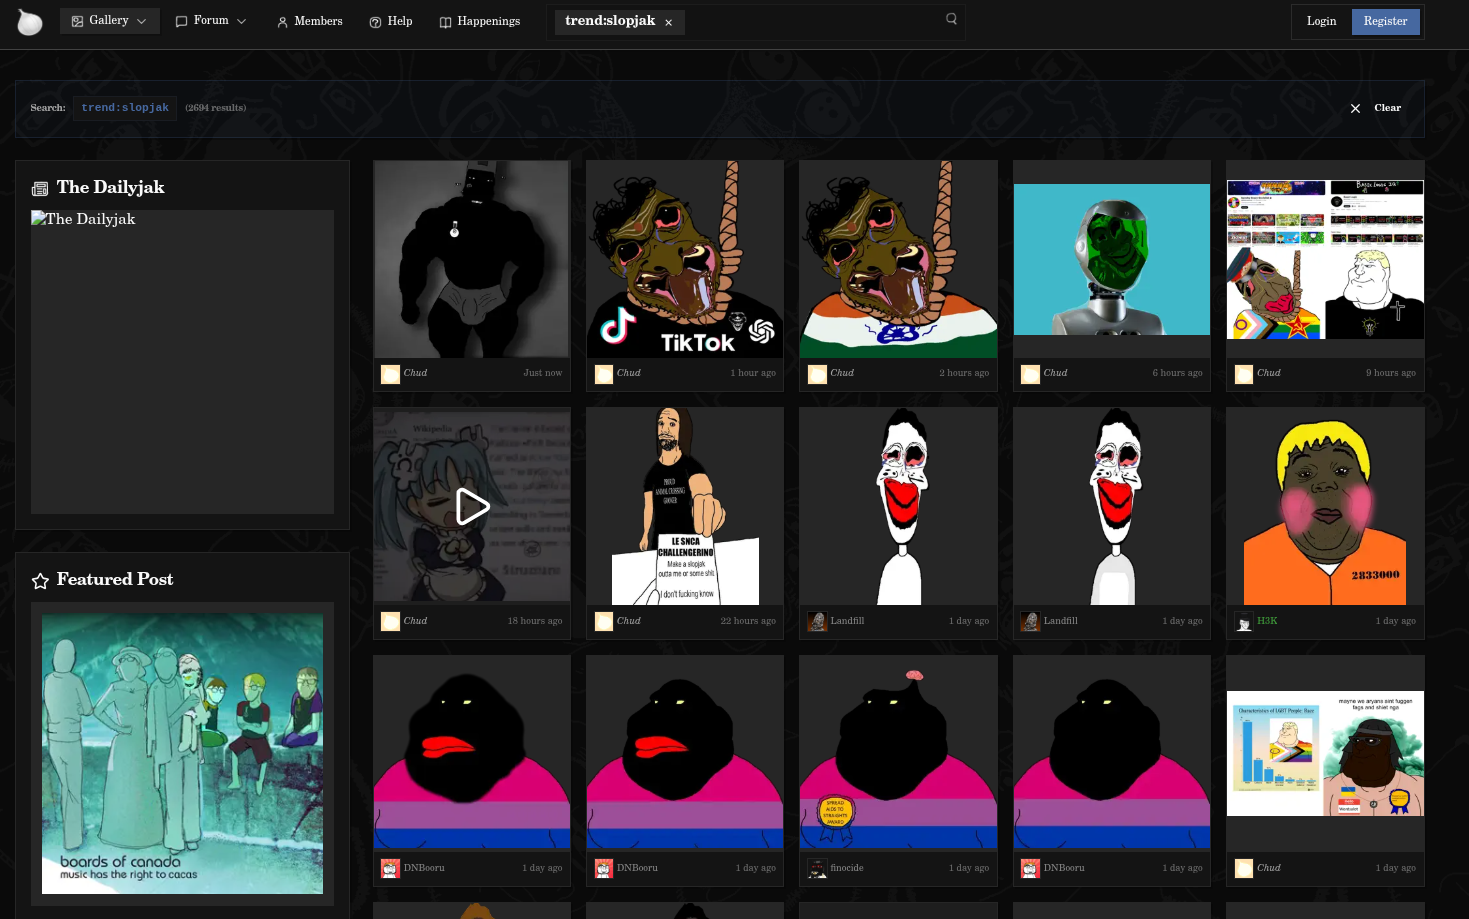Open the Featured Post image
This screenshot has height=919, width=1469.
(182, 753)
